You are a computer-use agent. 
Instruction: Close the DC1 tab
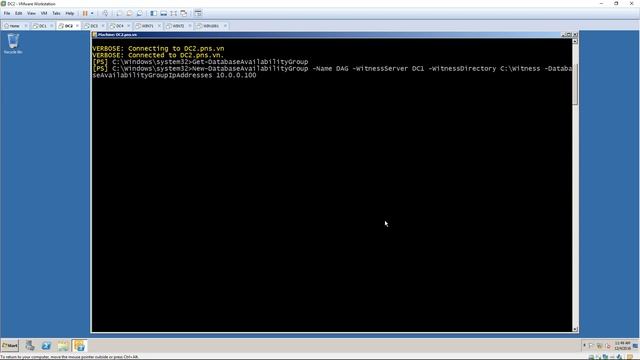[51, 26]
